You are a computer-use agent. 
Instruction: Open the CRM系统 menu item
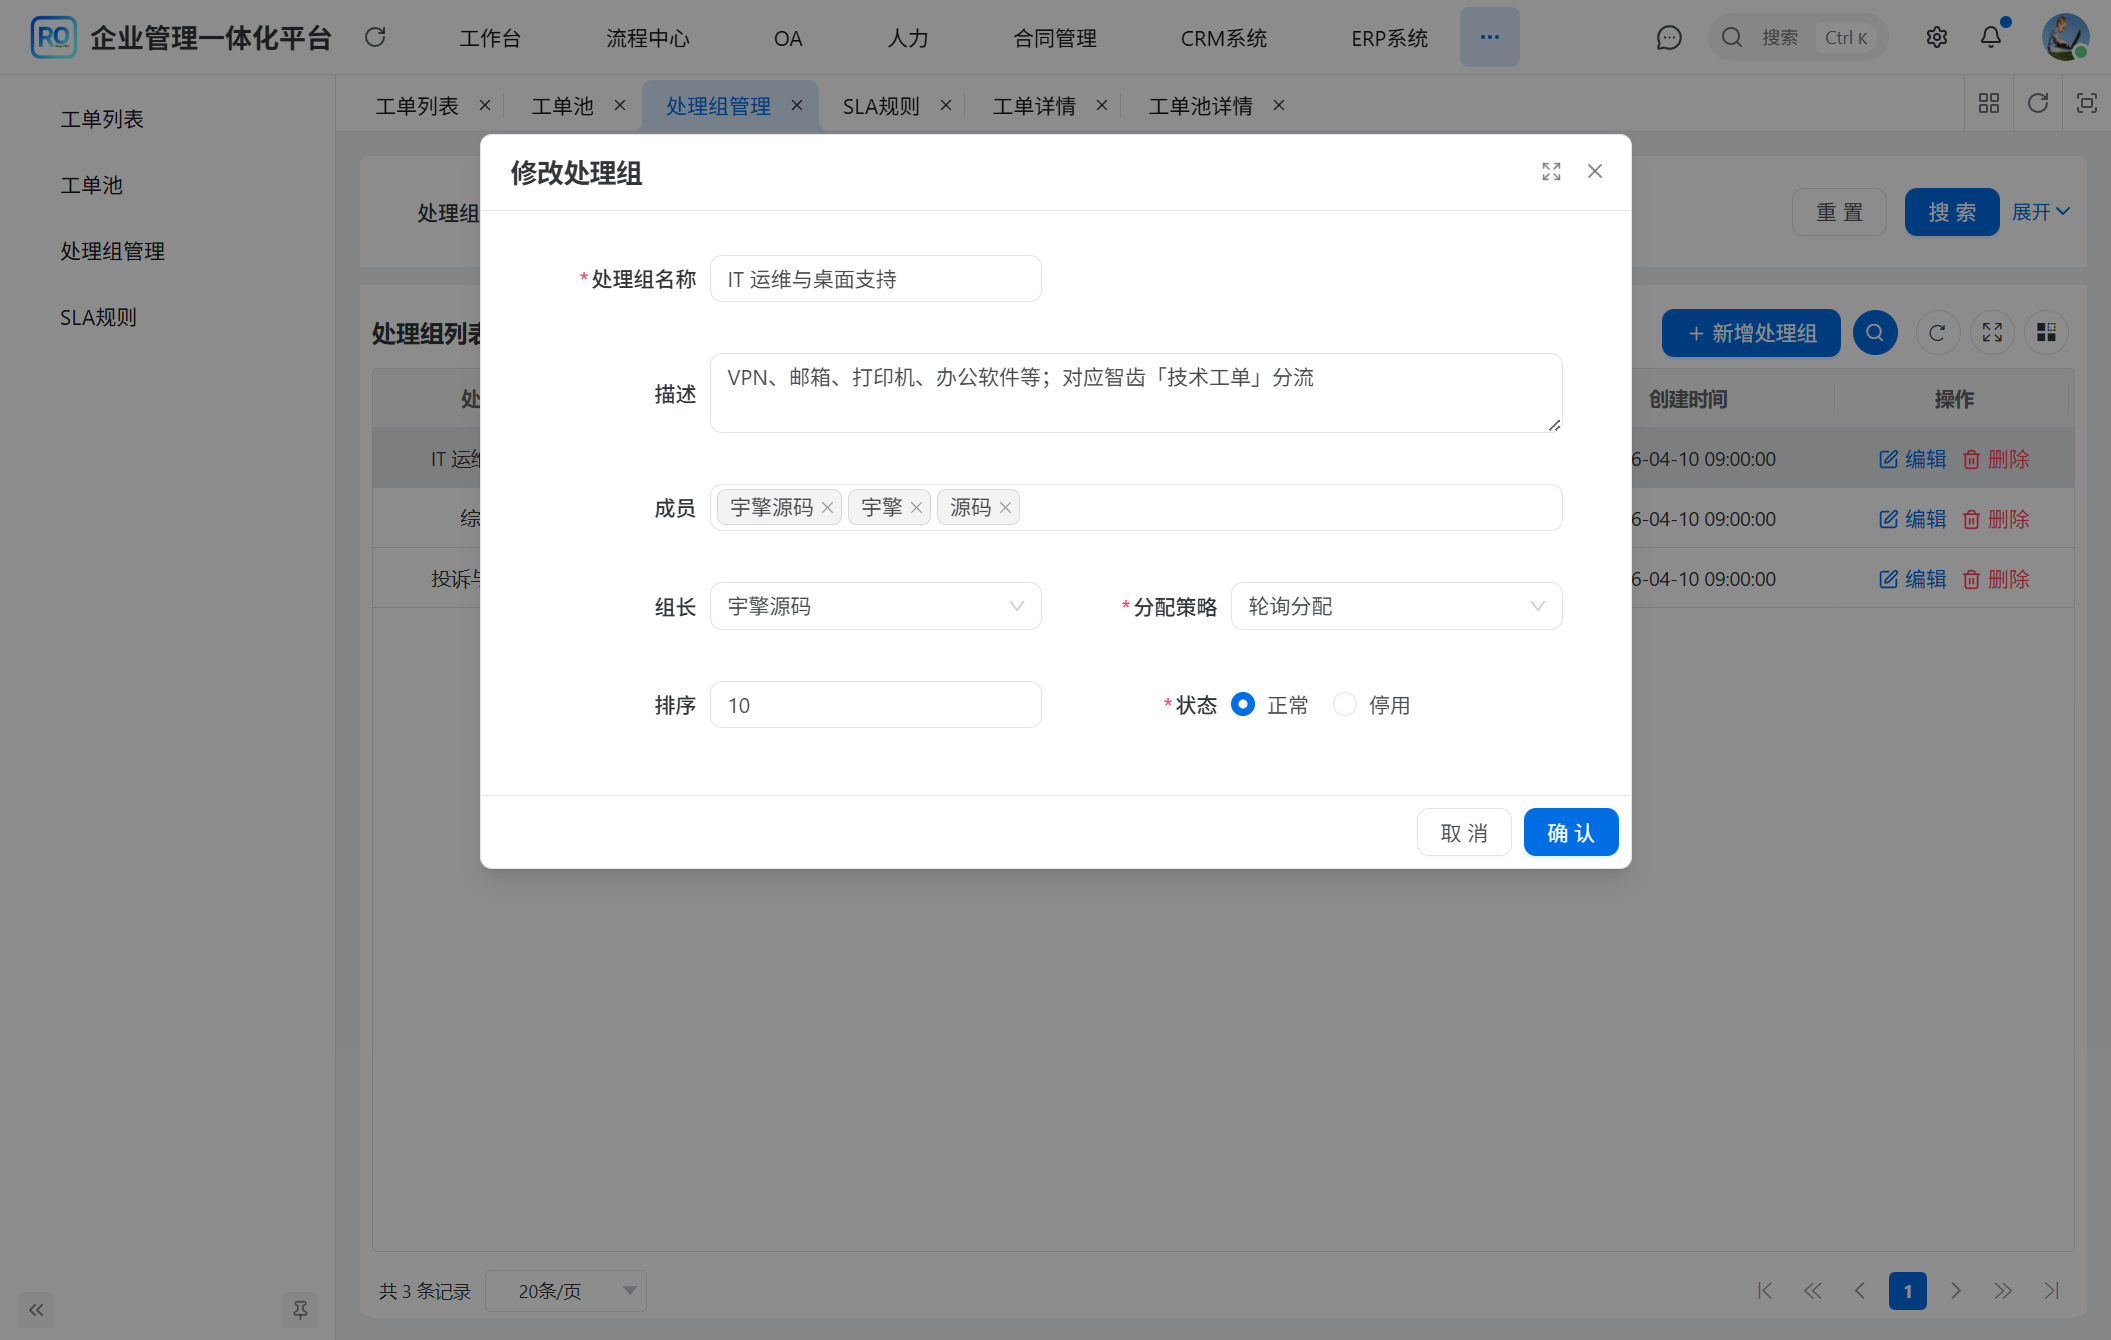coord(1225,38)
